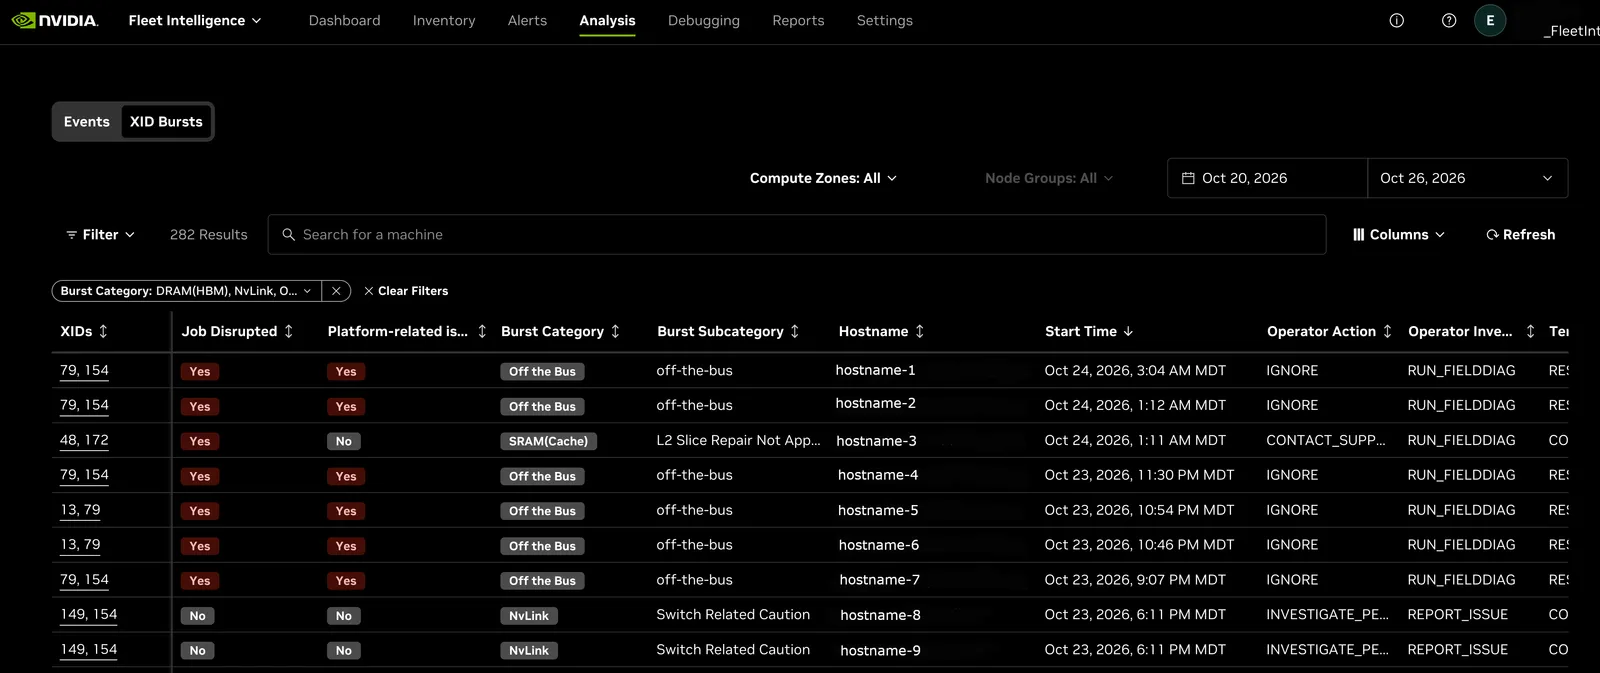Click the 282 Results count
Screen dimensions: 1600x673
click(208, 234)
